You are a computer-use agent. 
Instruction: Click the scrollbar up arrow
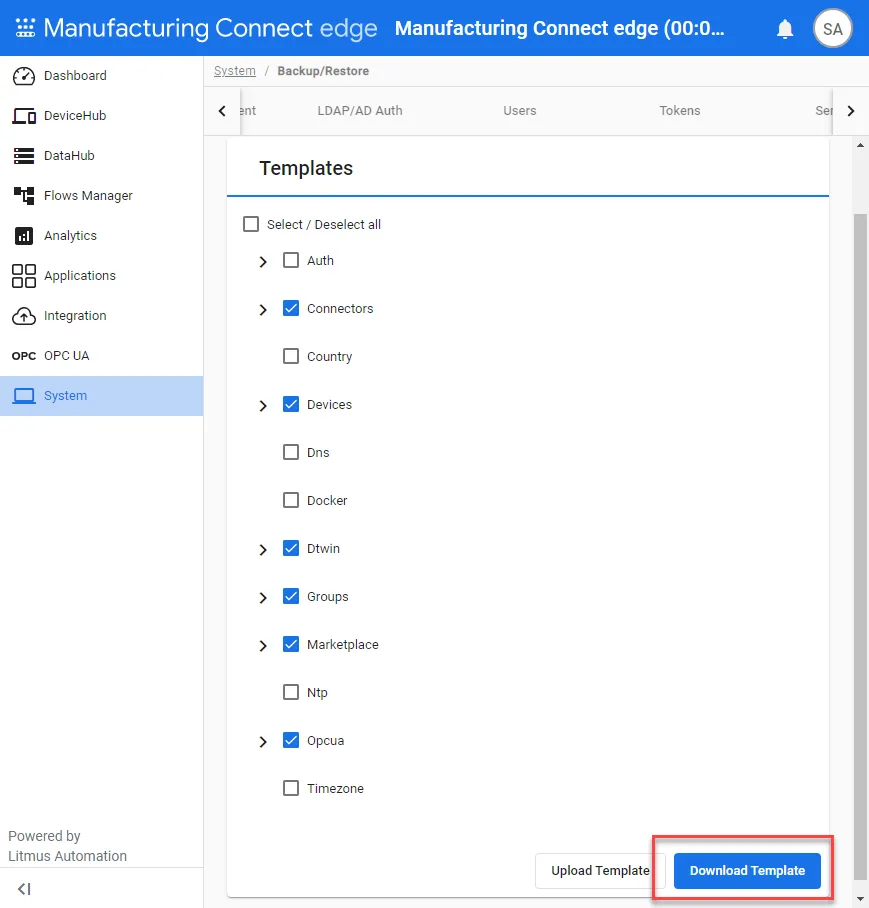point(860,145)
